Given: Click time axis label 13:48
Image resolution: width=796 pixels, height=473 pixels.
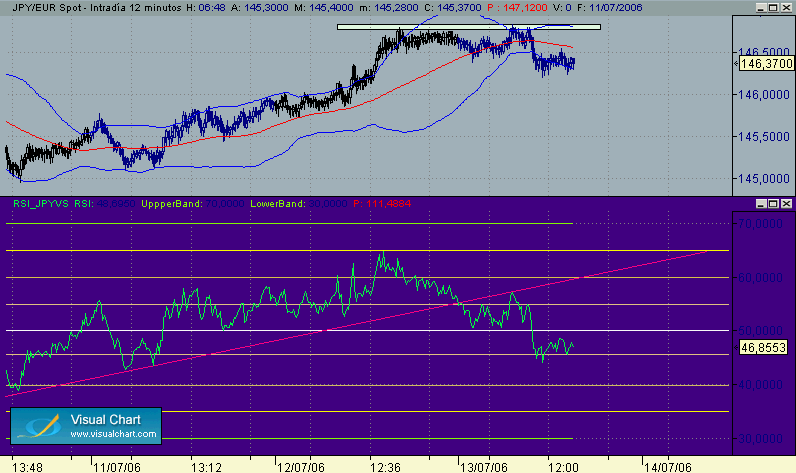Looking at the screenshot, I should pyautogui.click(x=27, y=467).
